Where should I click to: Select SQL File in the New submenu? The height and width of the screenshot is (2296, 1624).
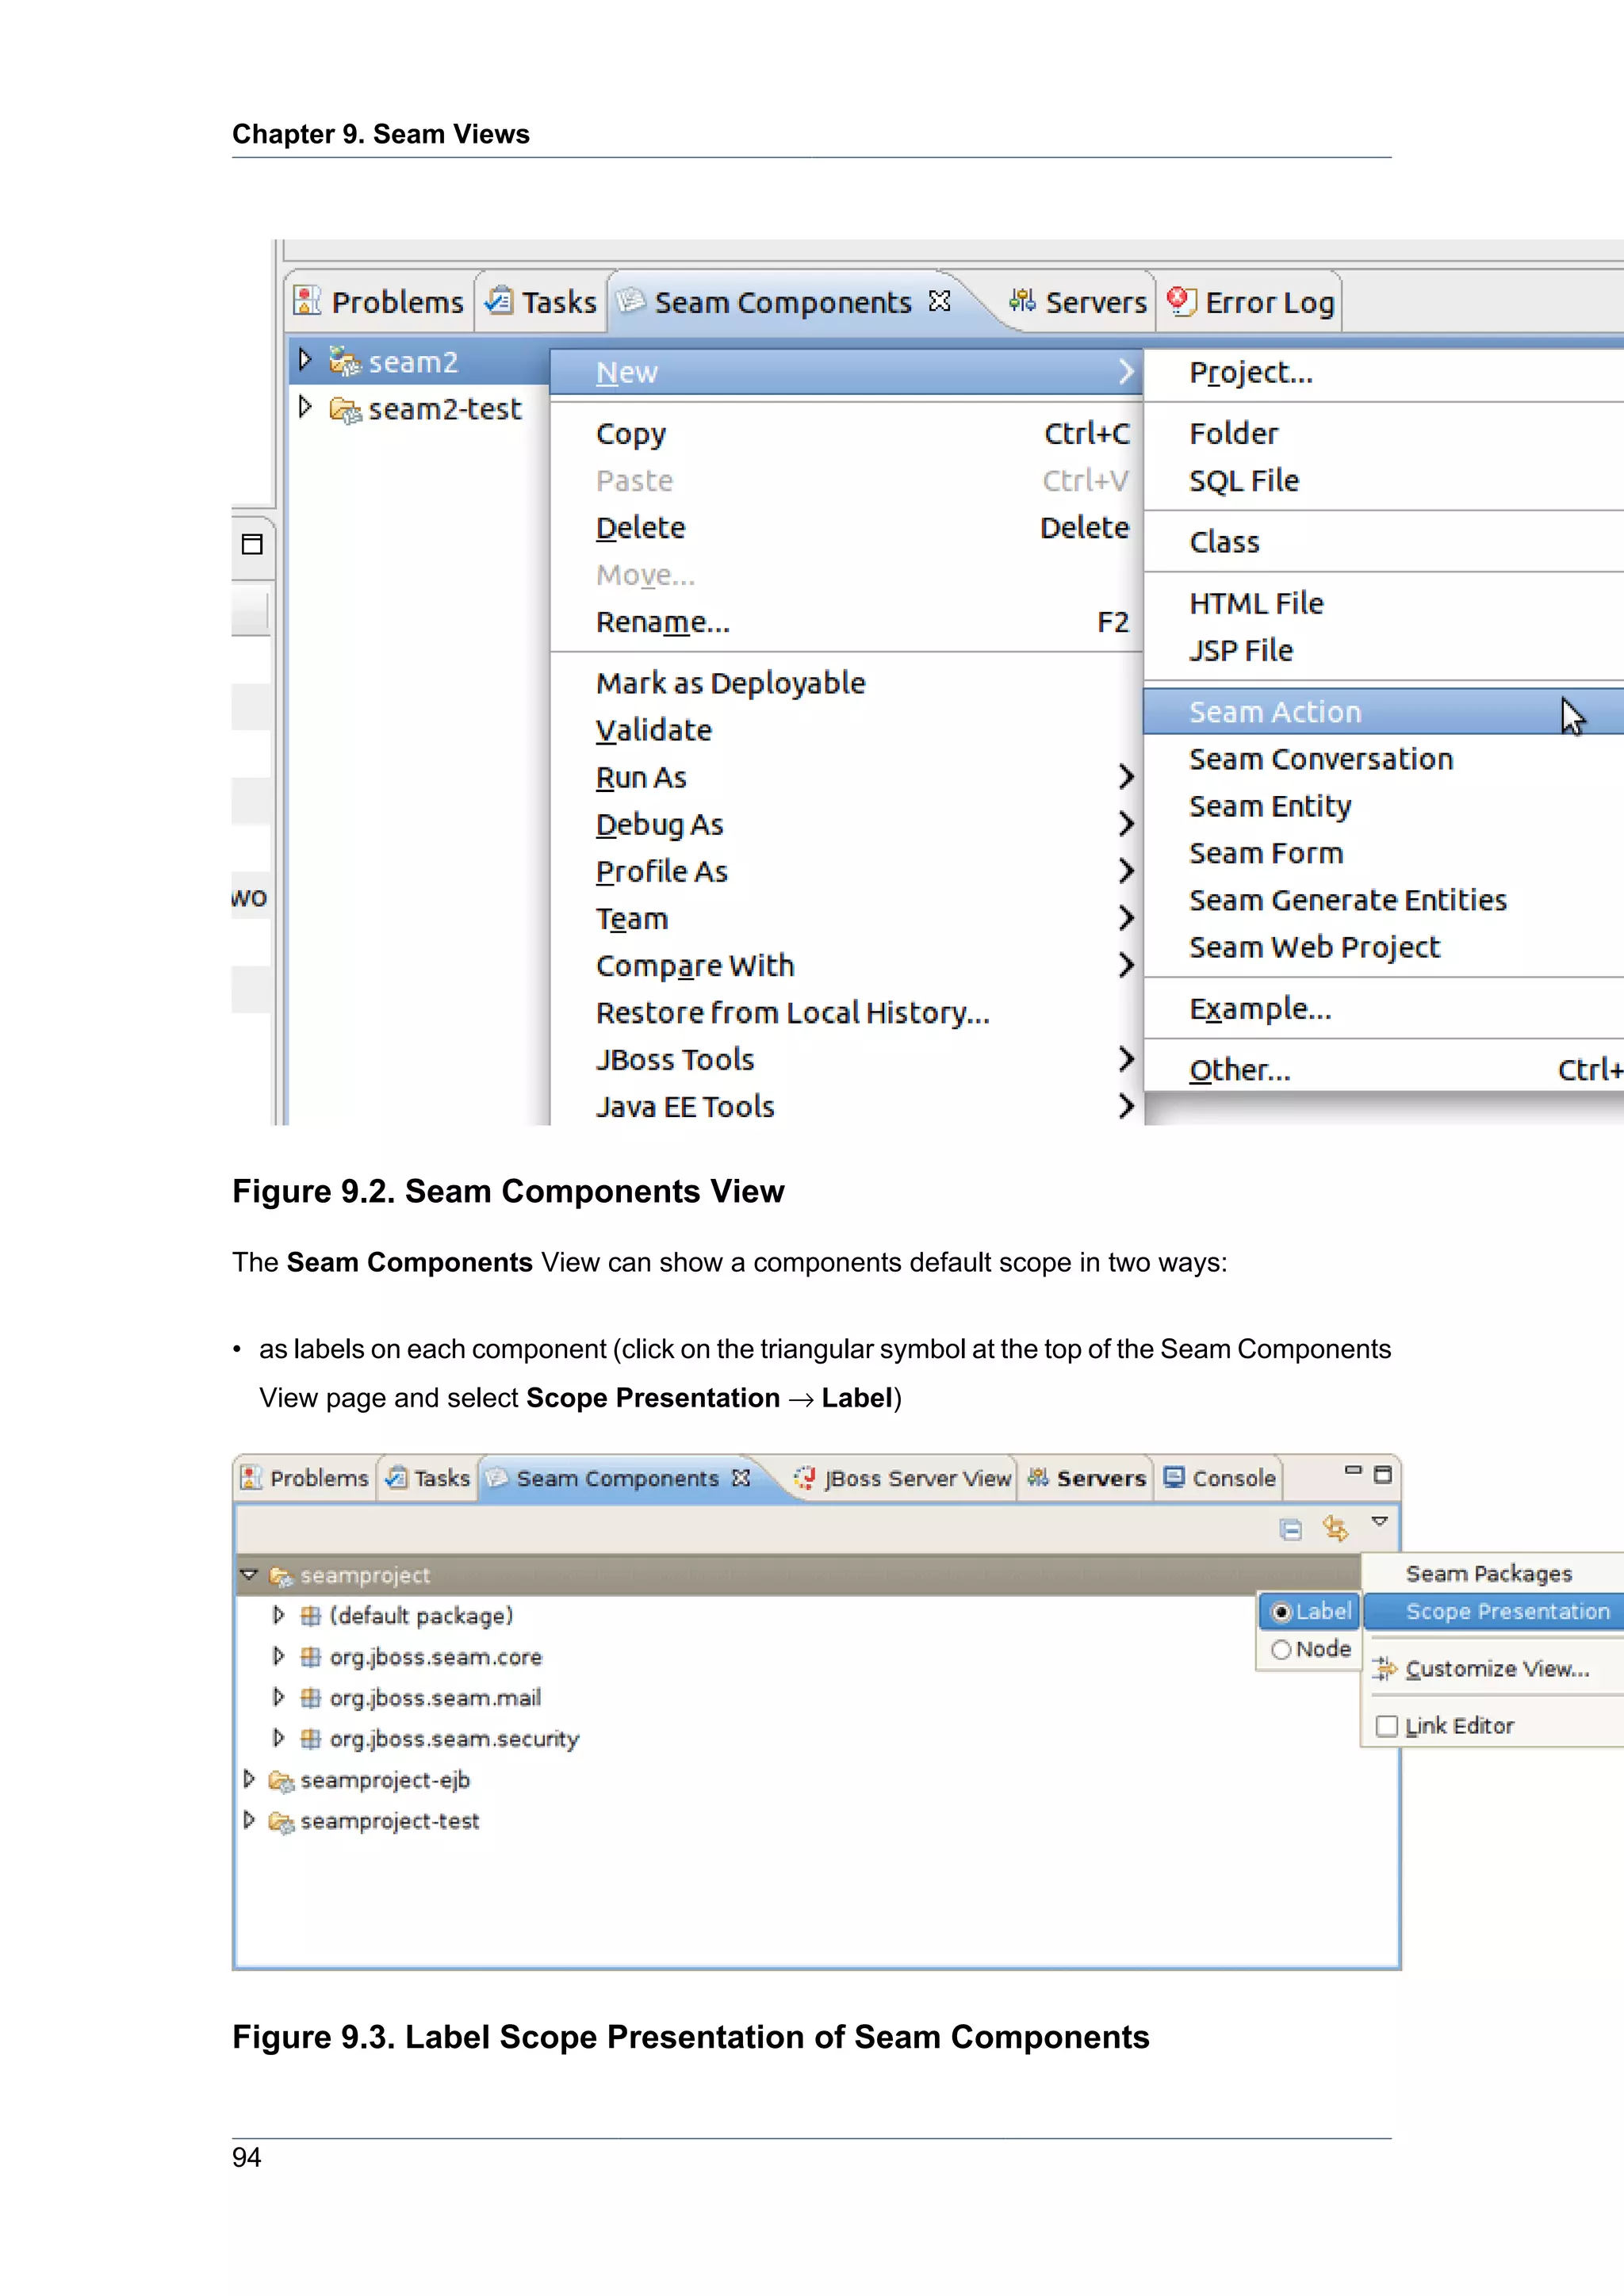coord(1384,480)
